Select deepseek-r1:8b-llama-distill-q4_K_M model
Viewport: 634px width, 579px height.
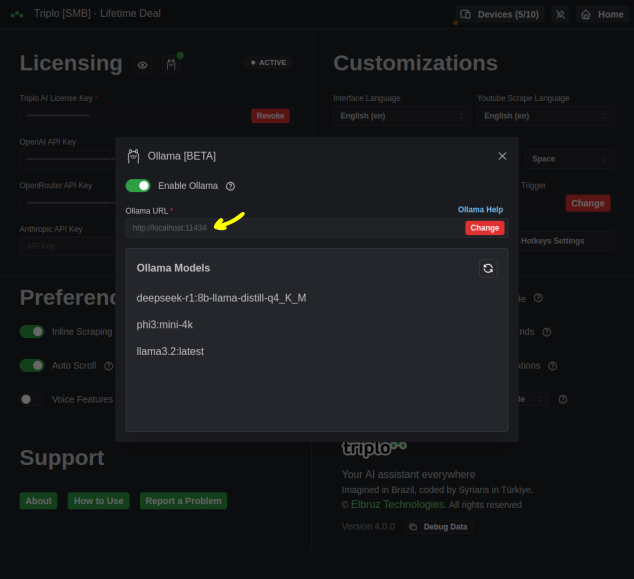click(221, 298)
